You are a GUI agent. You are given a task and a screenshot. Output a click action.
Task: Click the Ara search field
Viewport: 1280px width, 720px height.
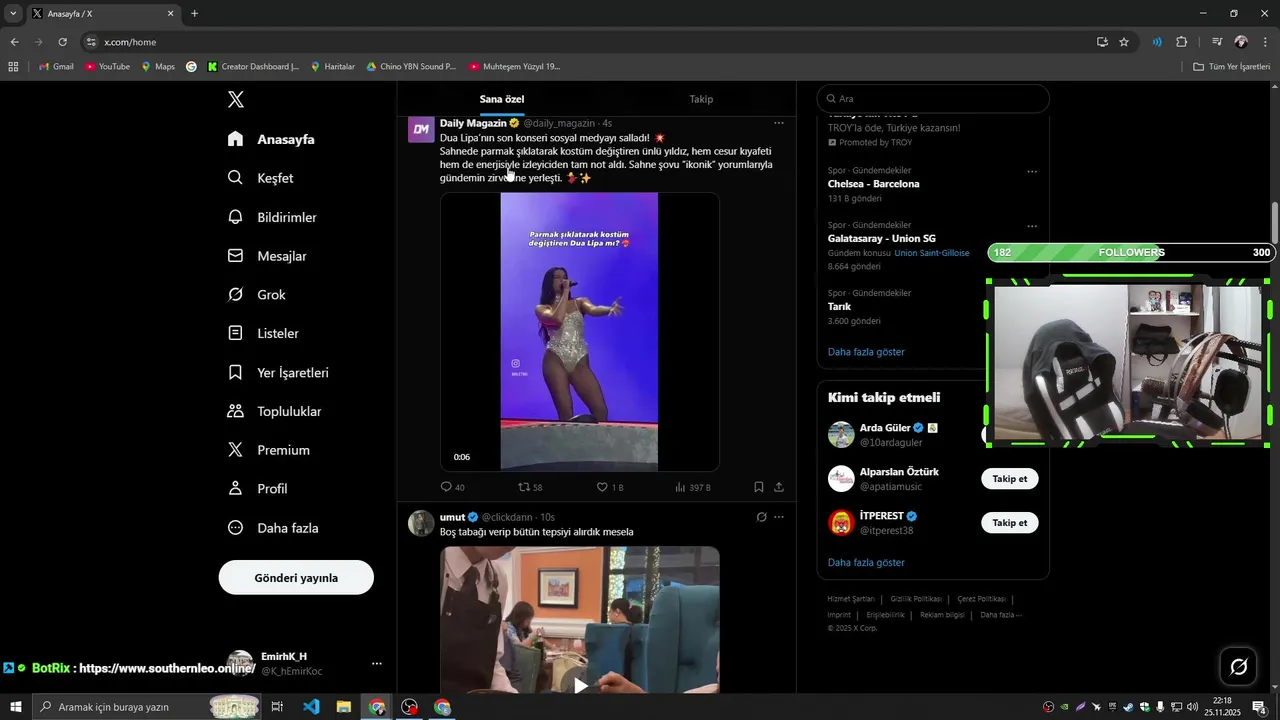933,99
